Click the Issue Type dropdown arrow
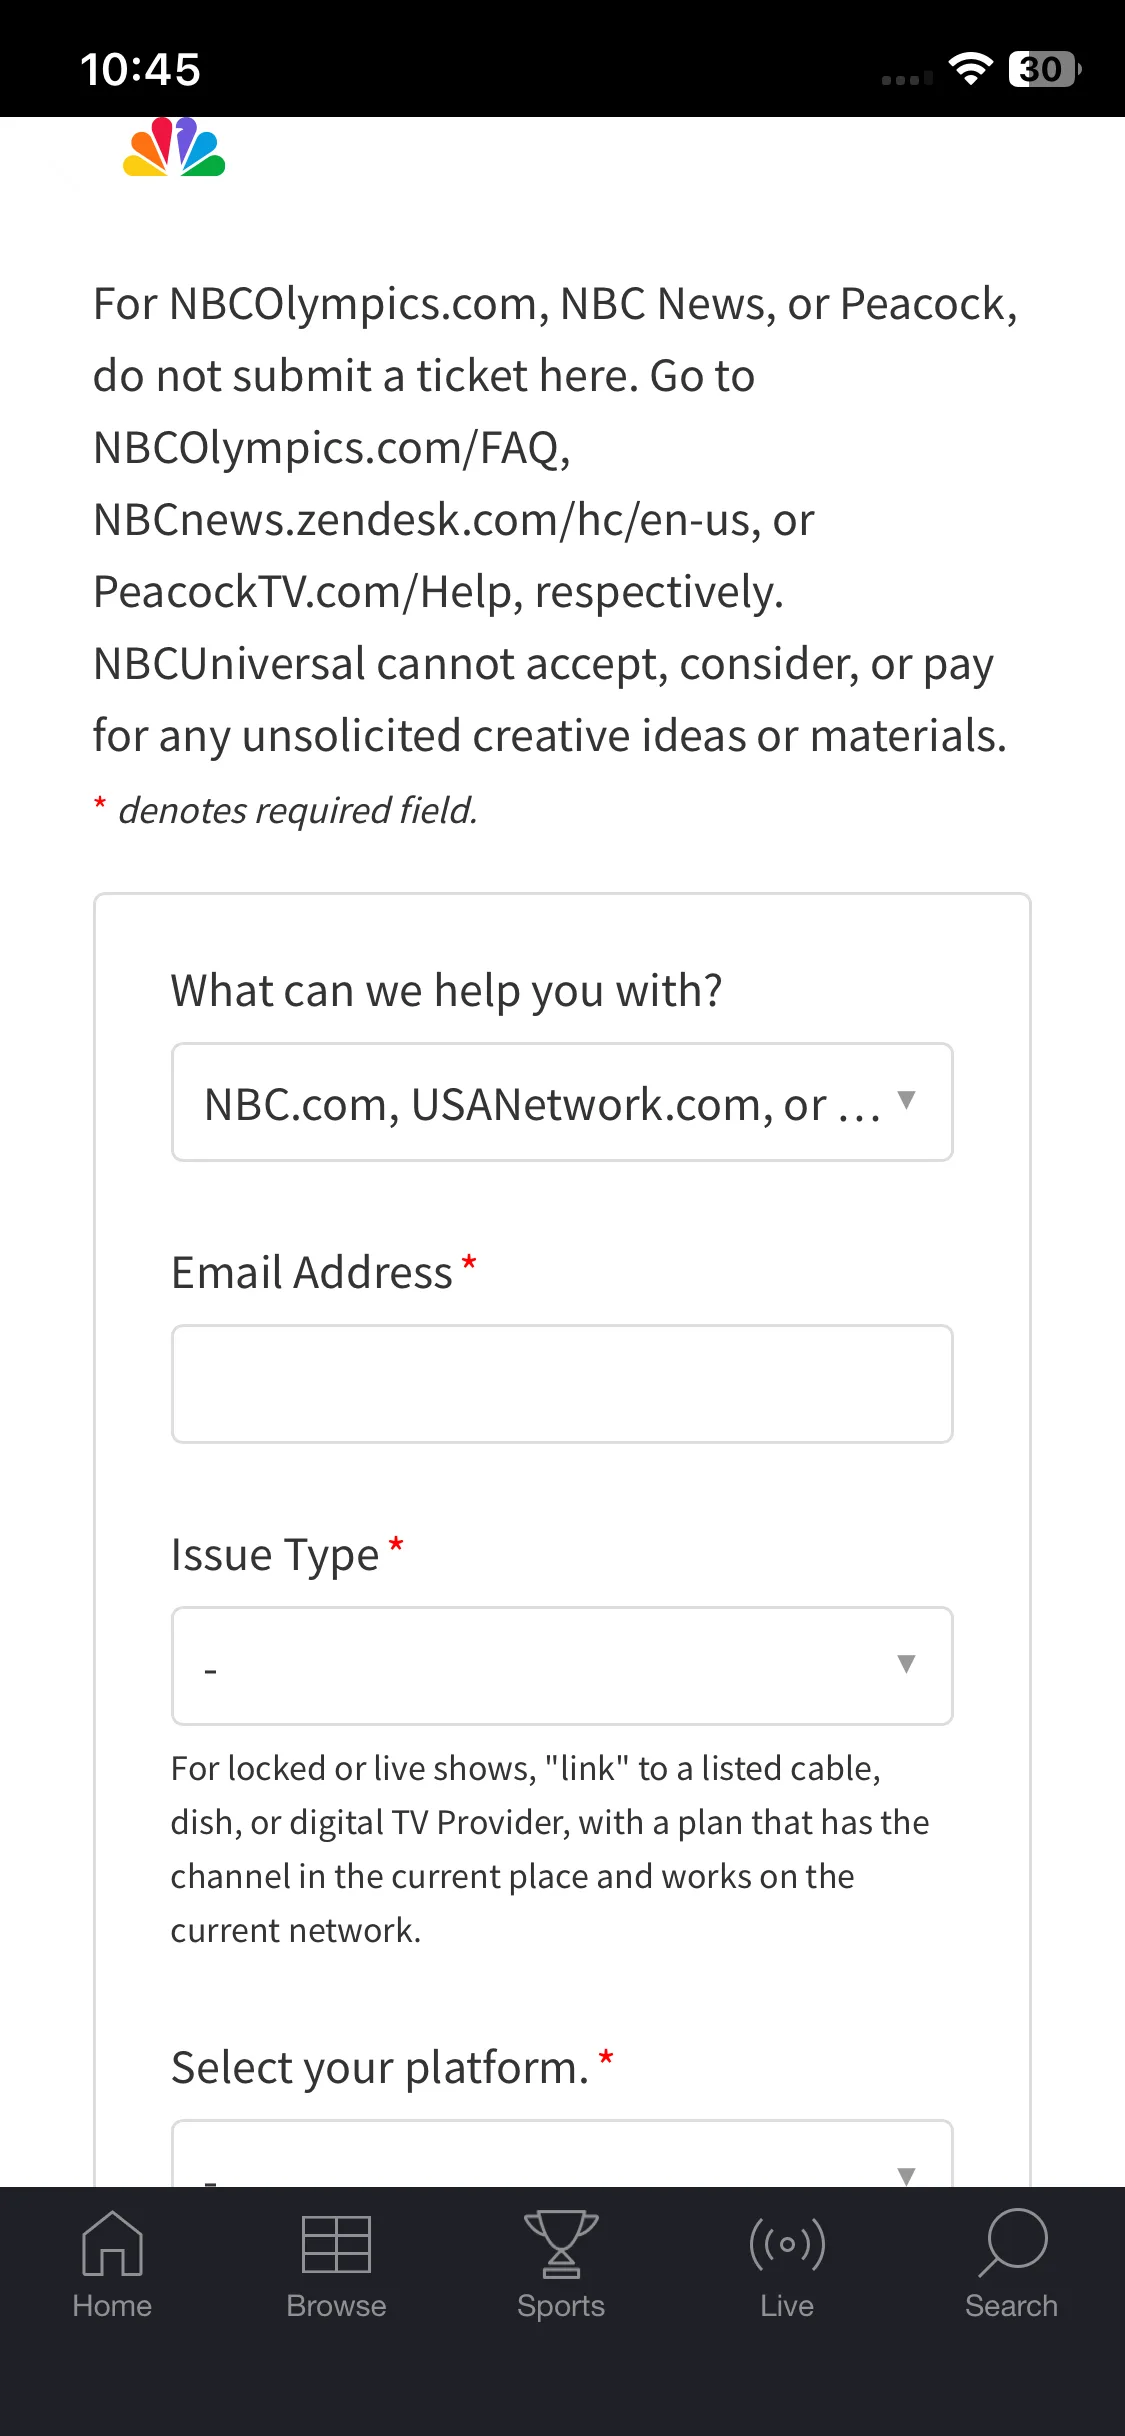This screenshot has height=2436, width=1125. coord(906,1664)
